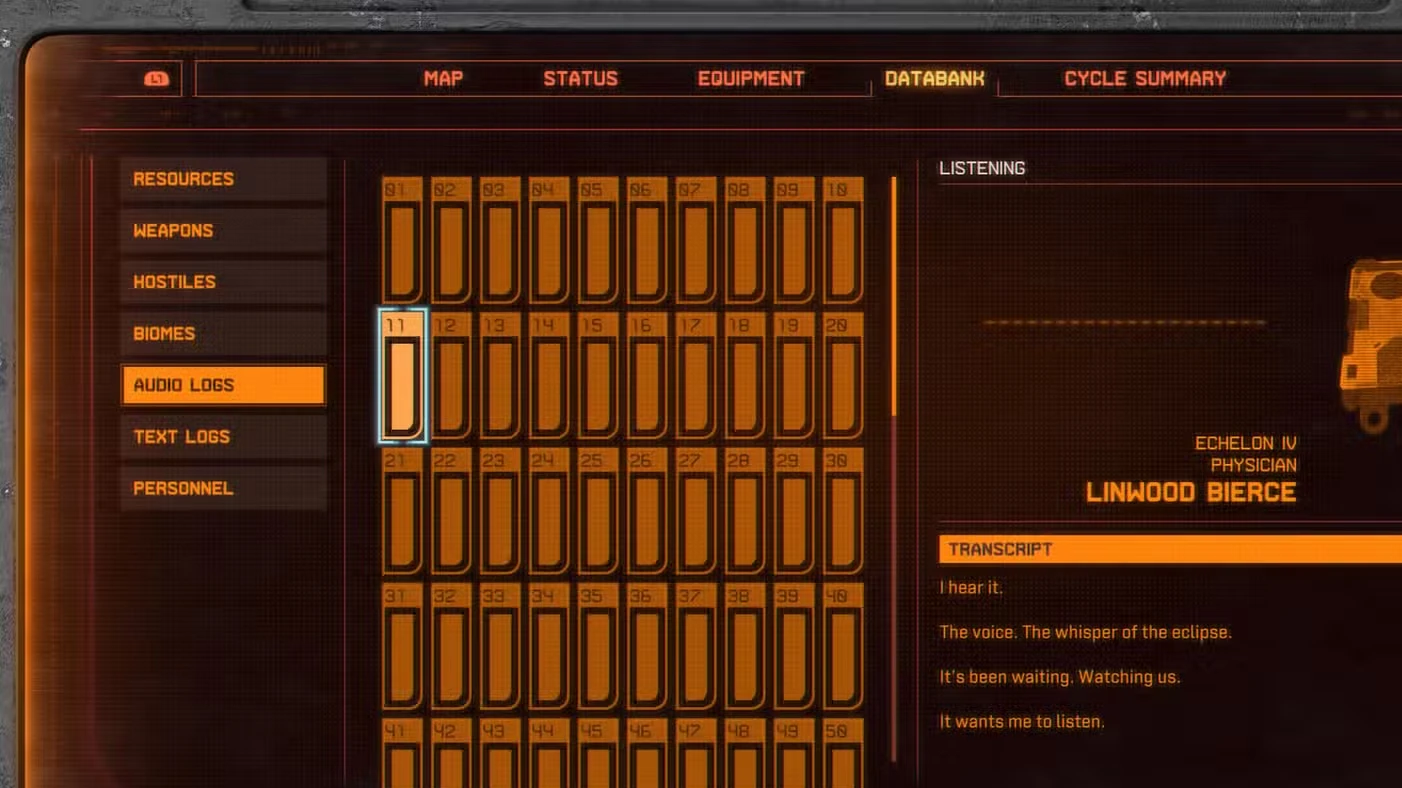
Task: Click the speaker name LINWOOD BIERCE
Action: 1191,492
